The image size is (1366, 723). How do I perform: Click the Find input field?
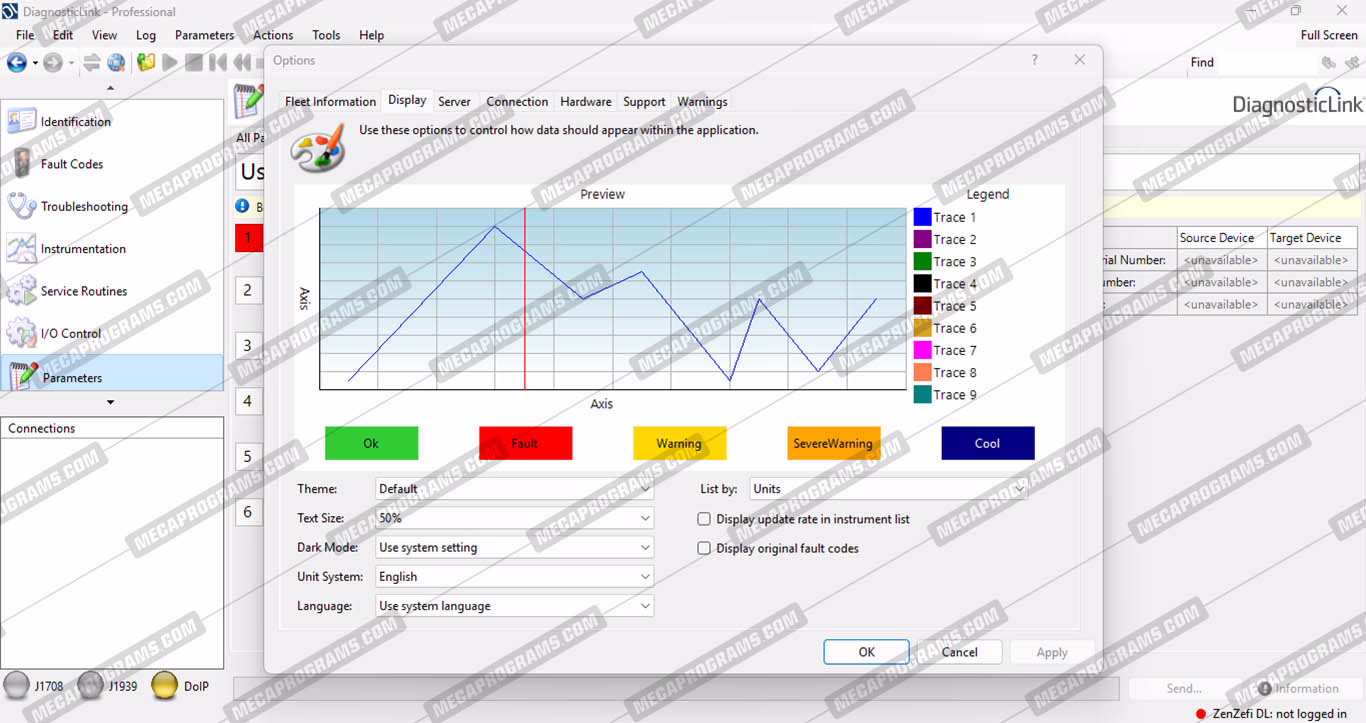click(x=1268, y=62)
